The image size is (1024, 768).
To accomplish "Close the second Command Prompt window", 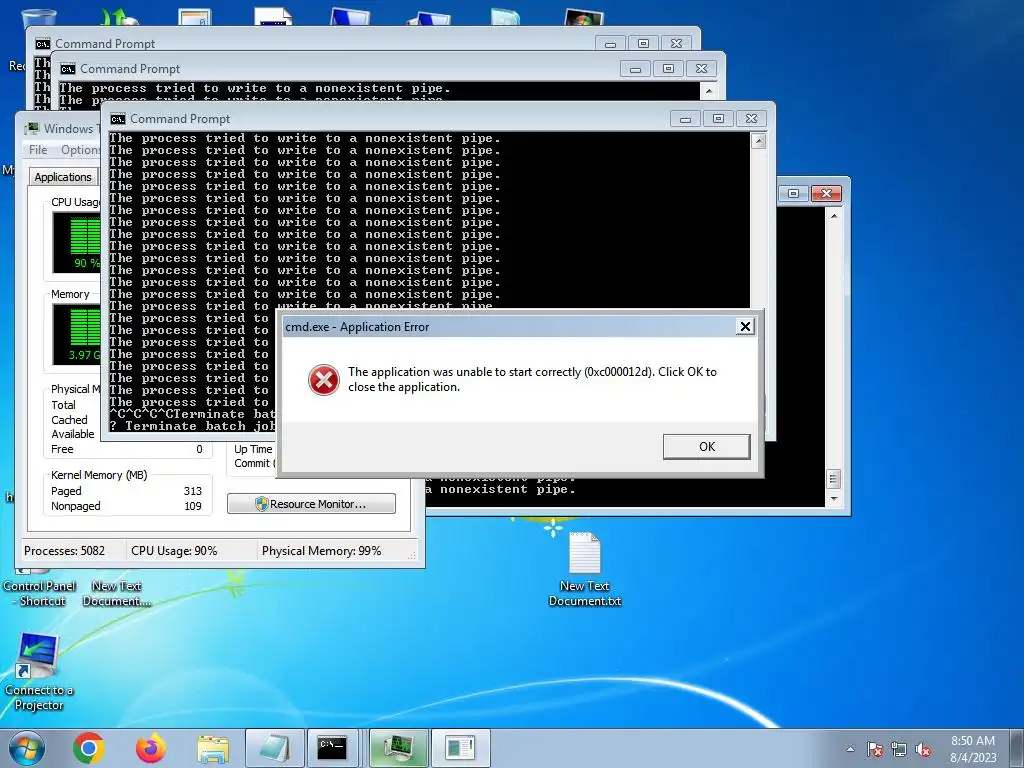I will point(701,69).
